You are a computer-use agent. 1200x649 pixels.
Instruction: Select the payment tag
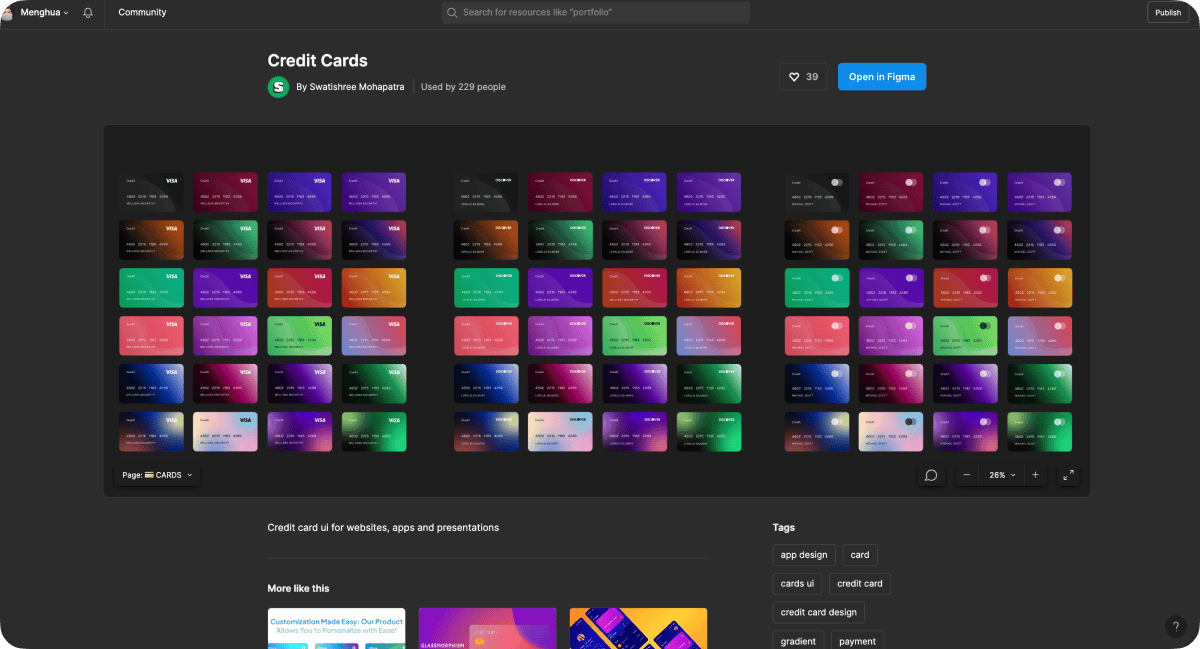[858, 641]
